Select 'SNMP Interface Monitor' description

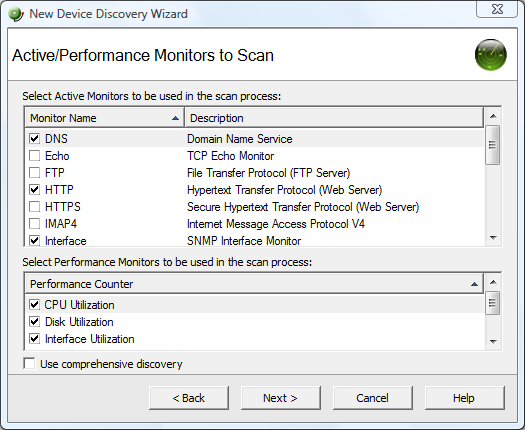244,241
